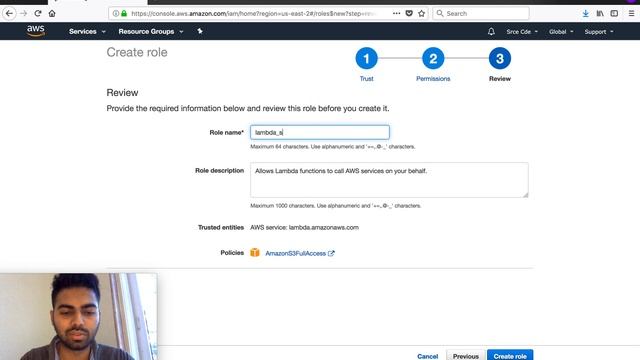Expand the Resource Groups dropdown
Viewport: 640px width, 360px height.
151,31
